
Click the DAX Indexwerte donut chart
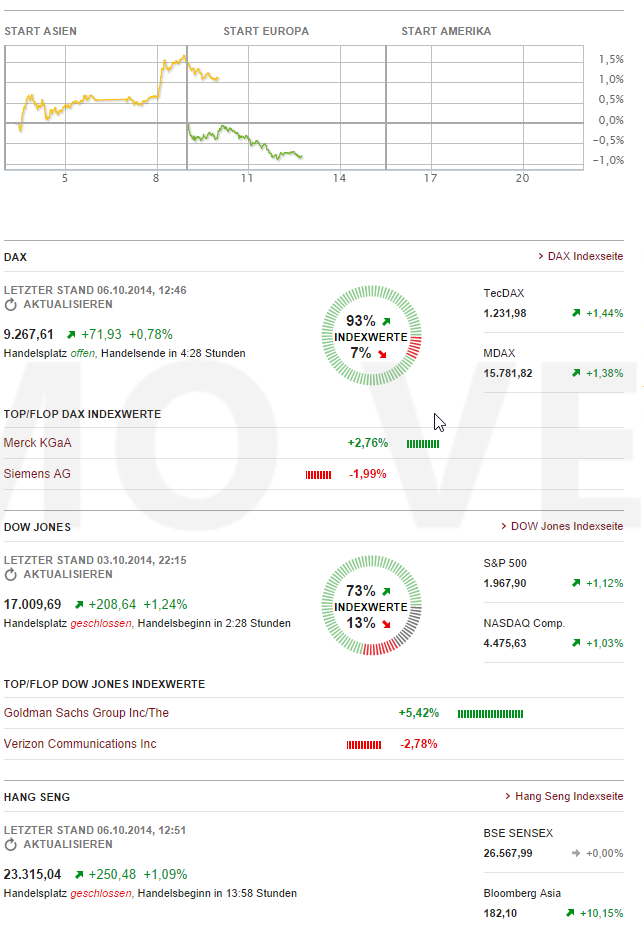[x=371, y=337]
